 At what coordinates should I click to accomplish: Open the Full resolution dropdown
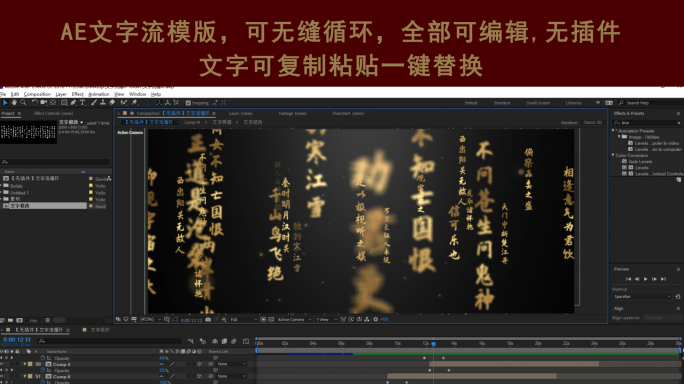243,319
